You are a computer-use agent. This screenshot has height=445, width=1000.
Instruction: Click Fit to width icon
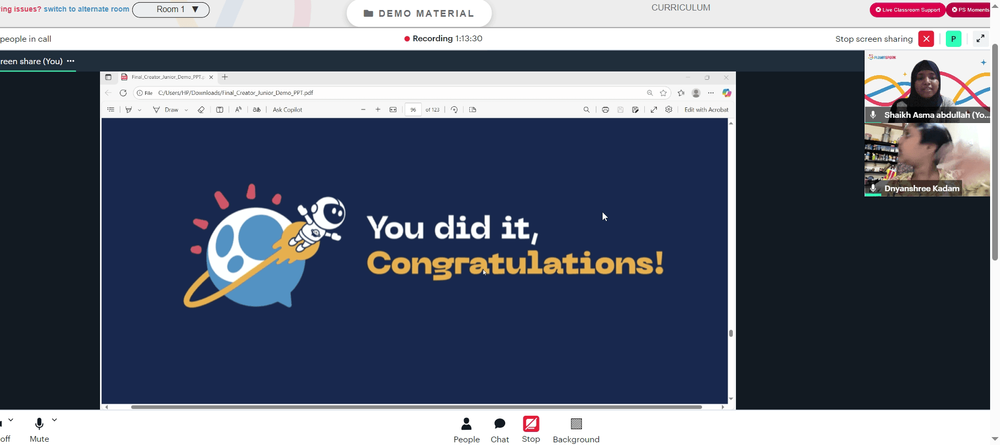click(393, 110)
